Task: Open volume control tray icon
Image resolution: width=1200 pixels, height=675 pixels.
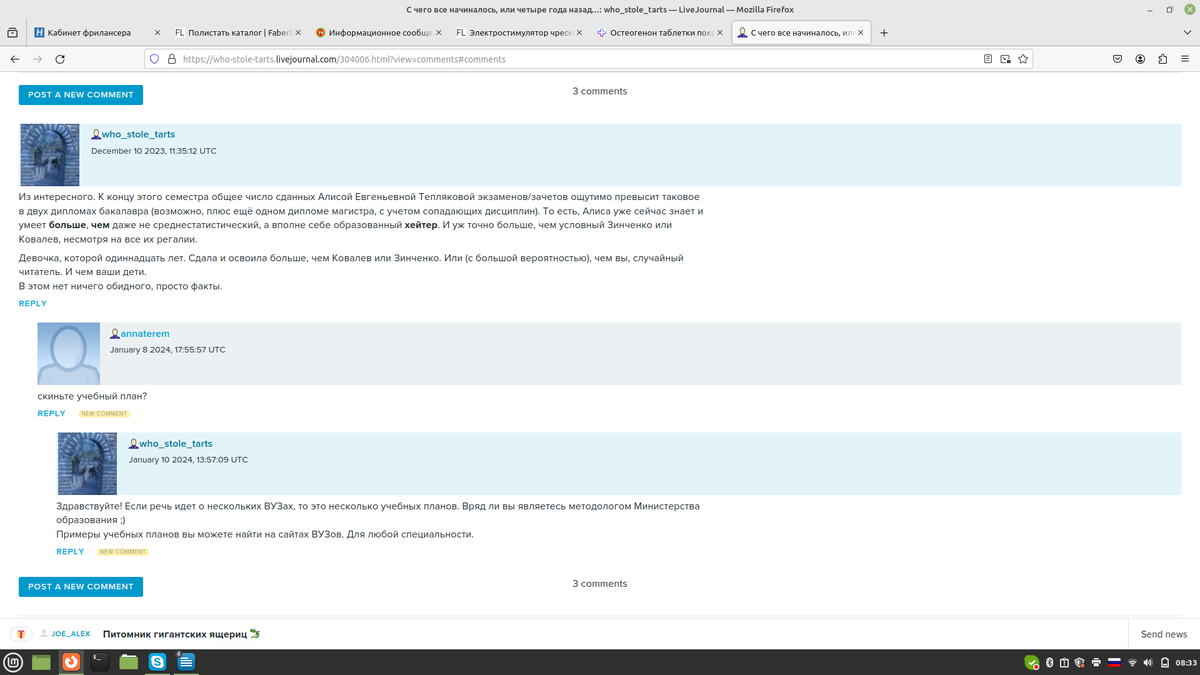Action: point(1147,662)
